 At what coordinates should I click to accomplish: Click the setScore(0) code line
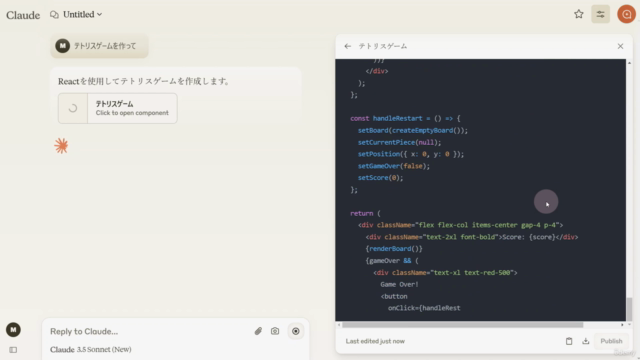click(x=380, y=178)
